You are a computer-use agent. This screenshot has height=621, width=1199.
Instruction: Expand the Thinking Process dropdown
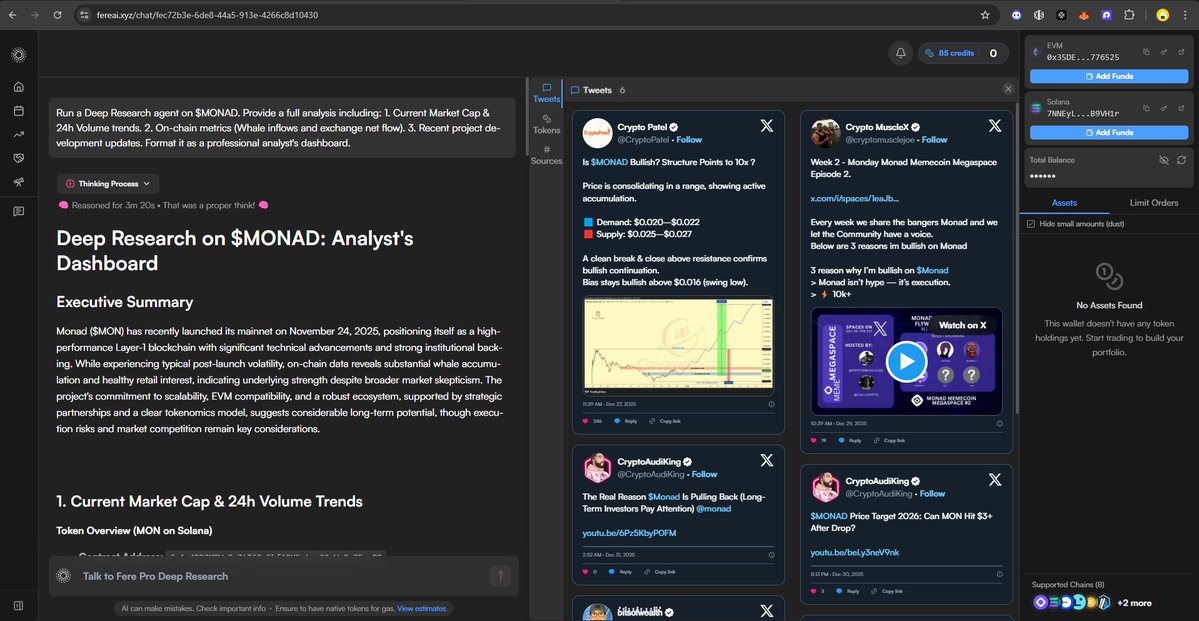(x=107, y=183)
